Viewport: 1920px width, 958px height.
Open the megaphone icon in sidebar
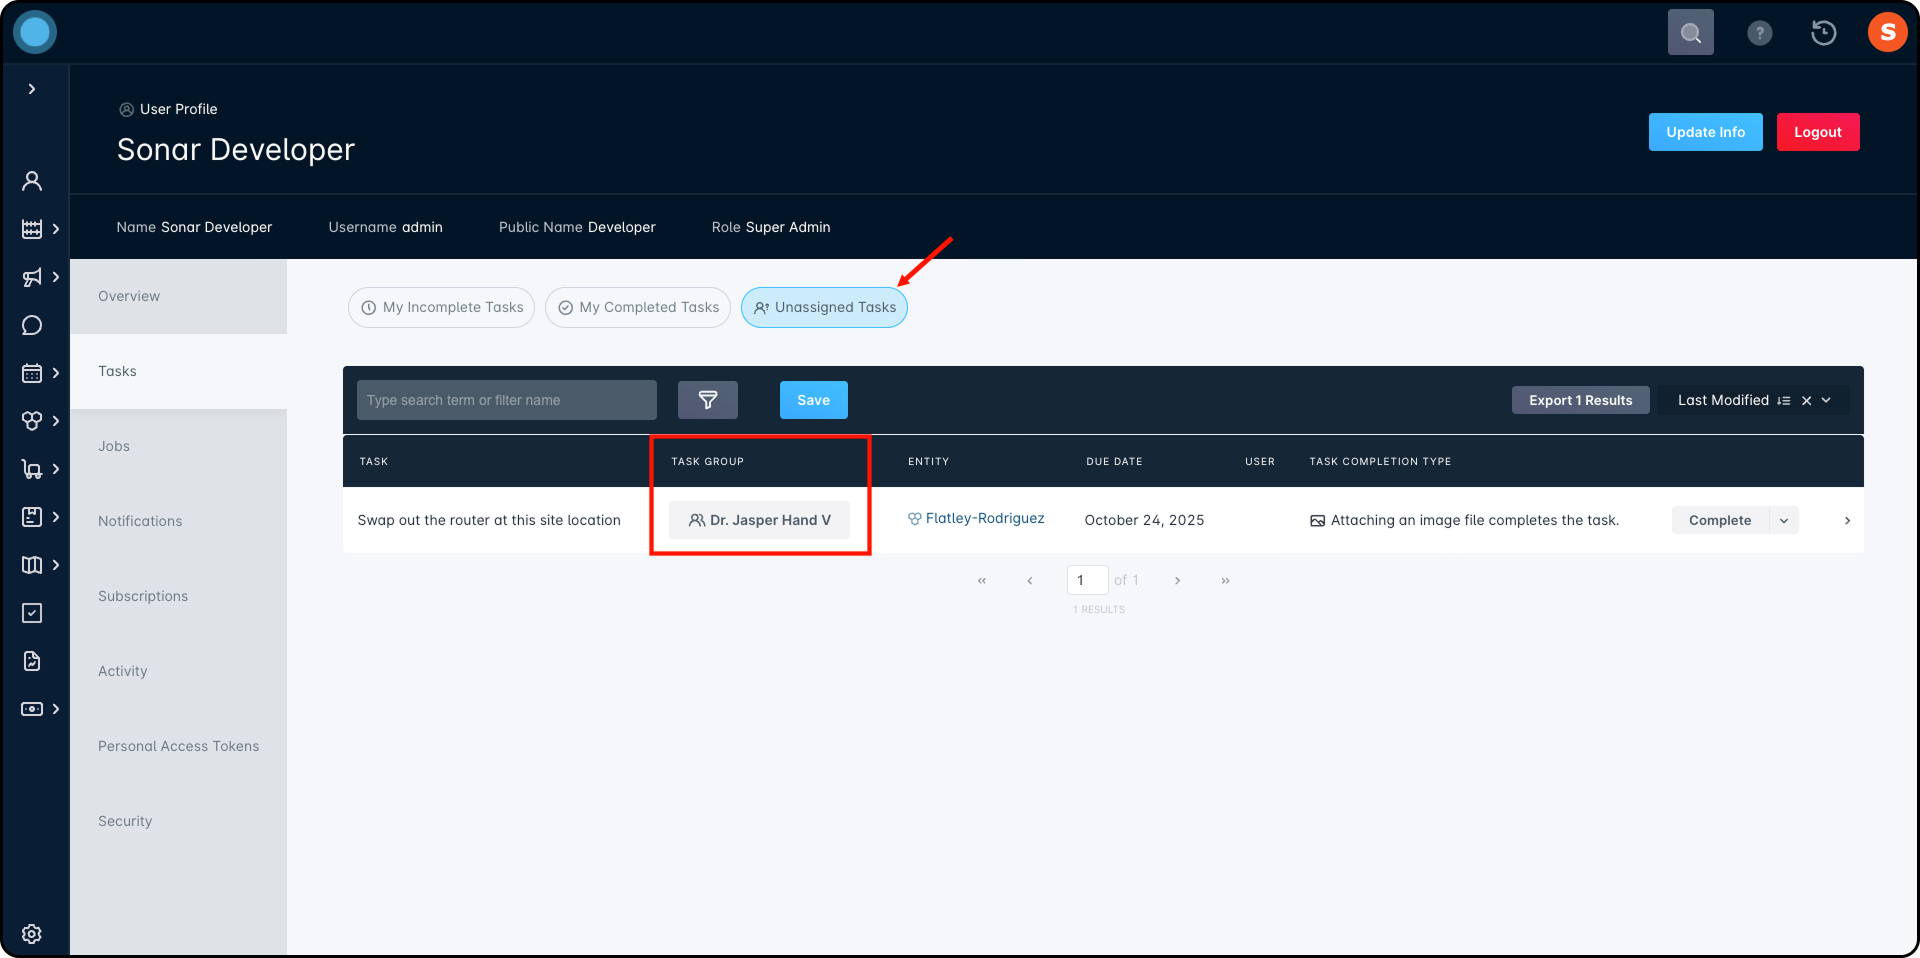[32, 277]
